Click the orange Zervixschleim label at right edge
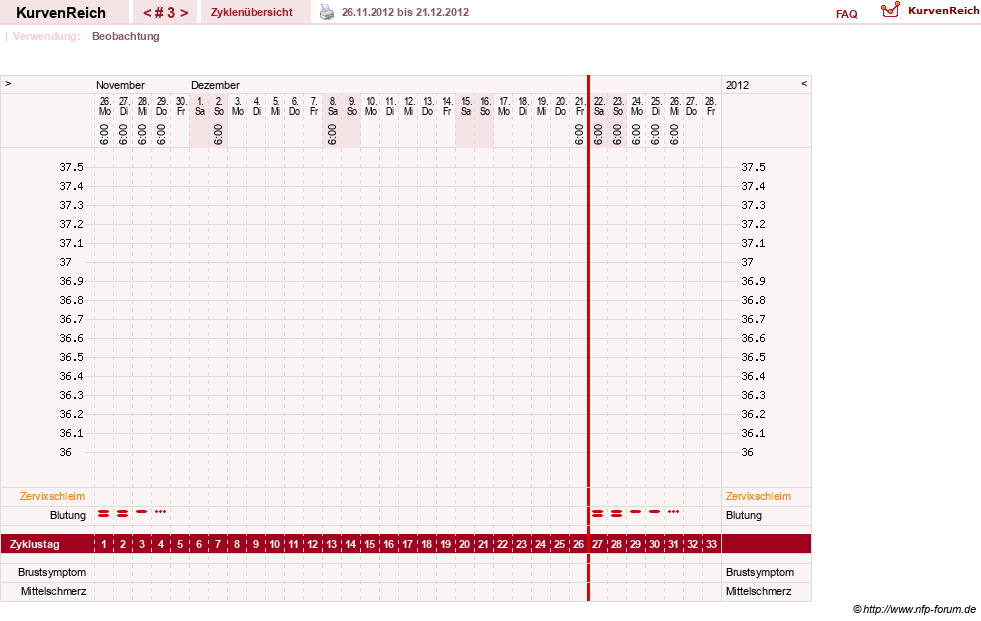981x621 pixels. 758,497
